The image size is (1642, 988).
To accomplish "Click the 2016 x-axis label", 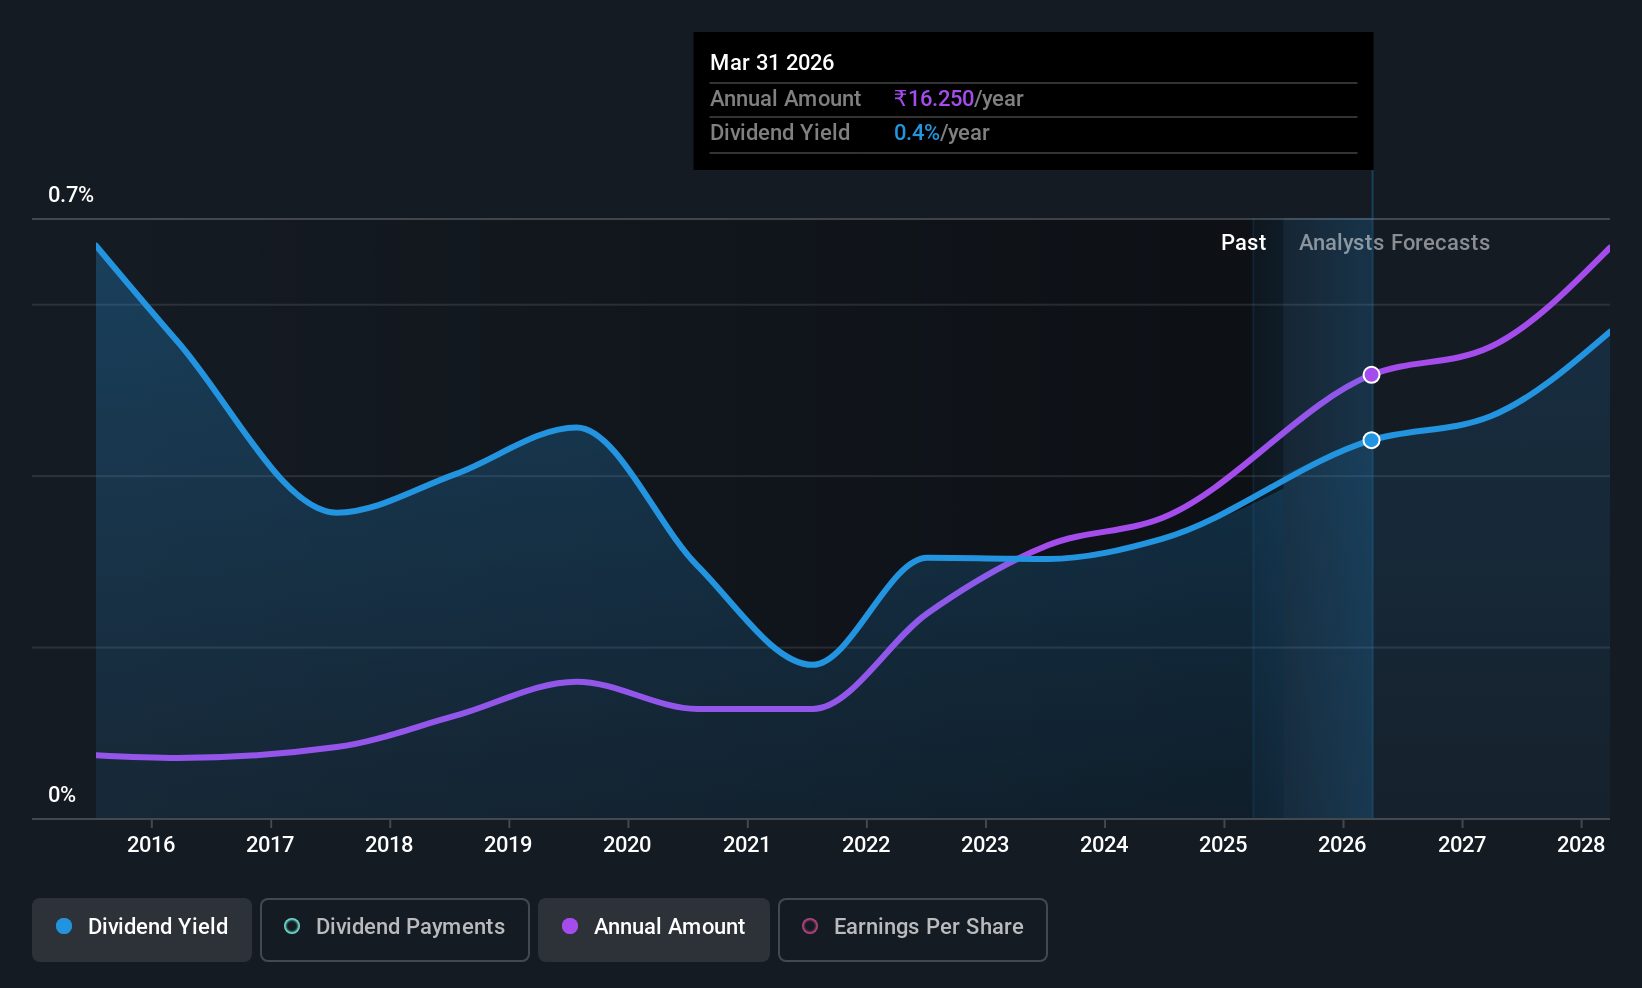I will pos(151,845).
